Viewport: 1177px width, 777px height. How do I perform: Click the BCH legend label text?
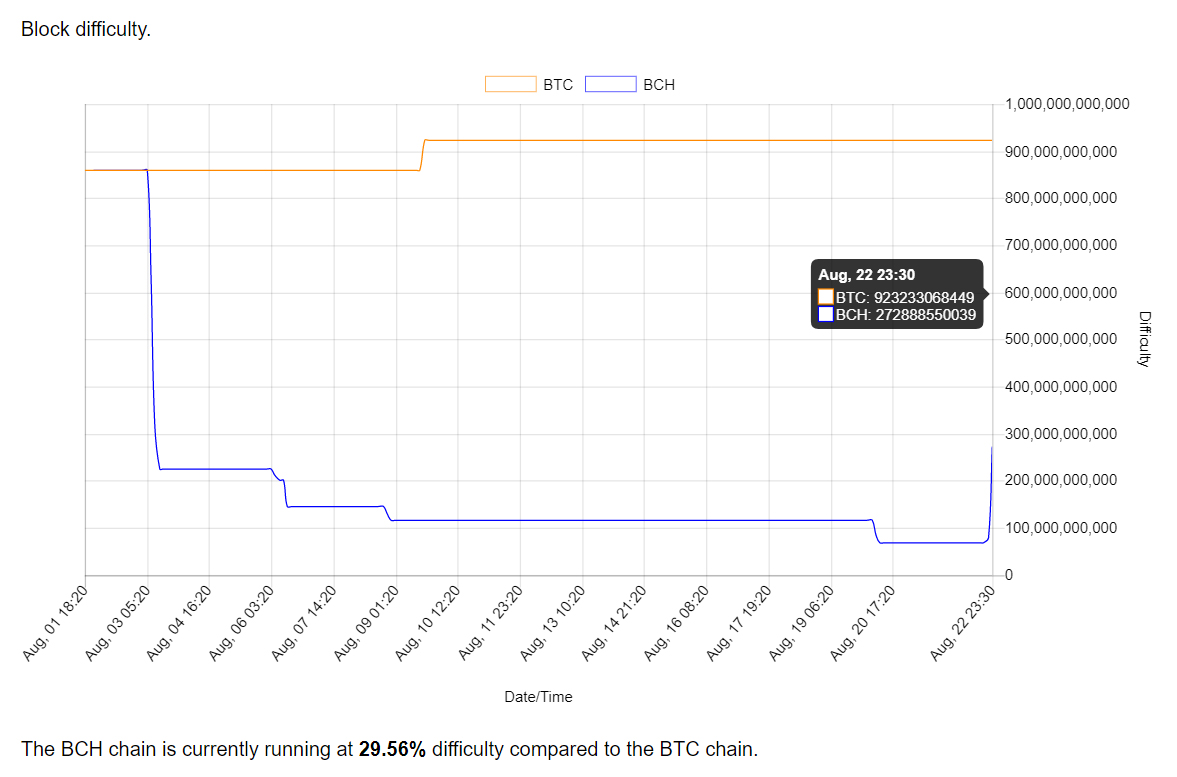(659, 85)
